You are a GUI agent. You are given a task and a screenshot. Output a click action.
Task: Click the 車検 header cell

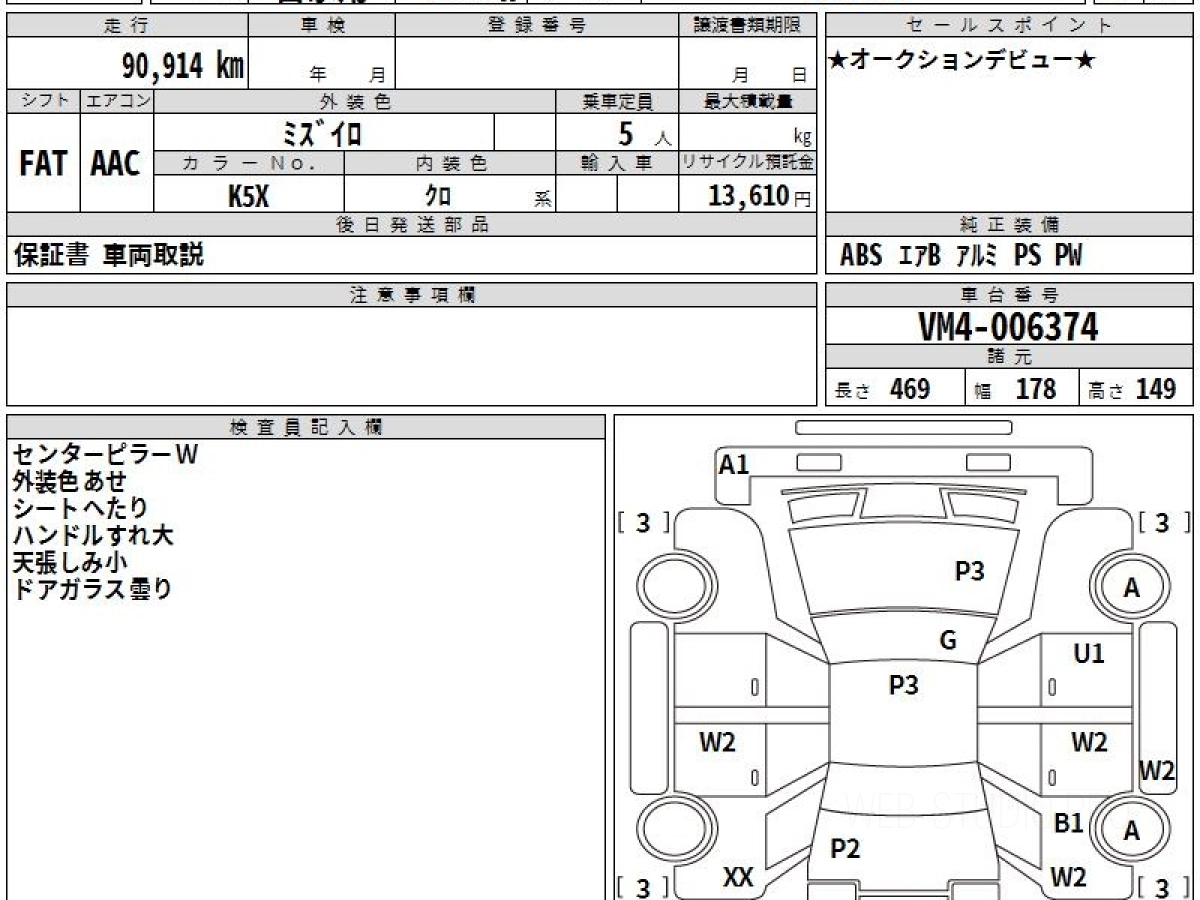pos(321,26)
